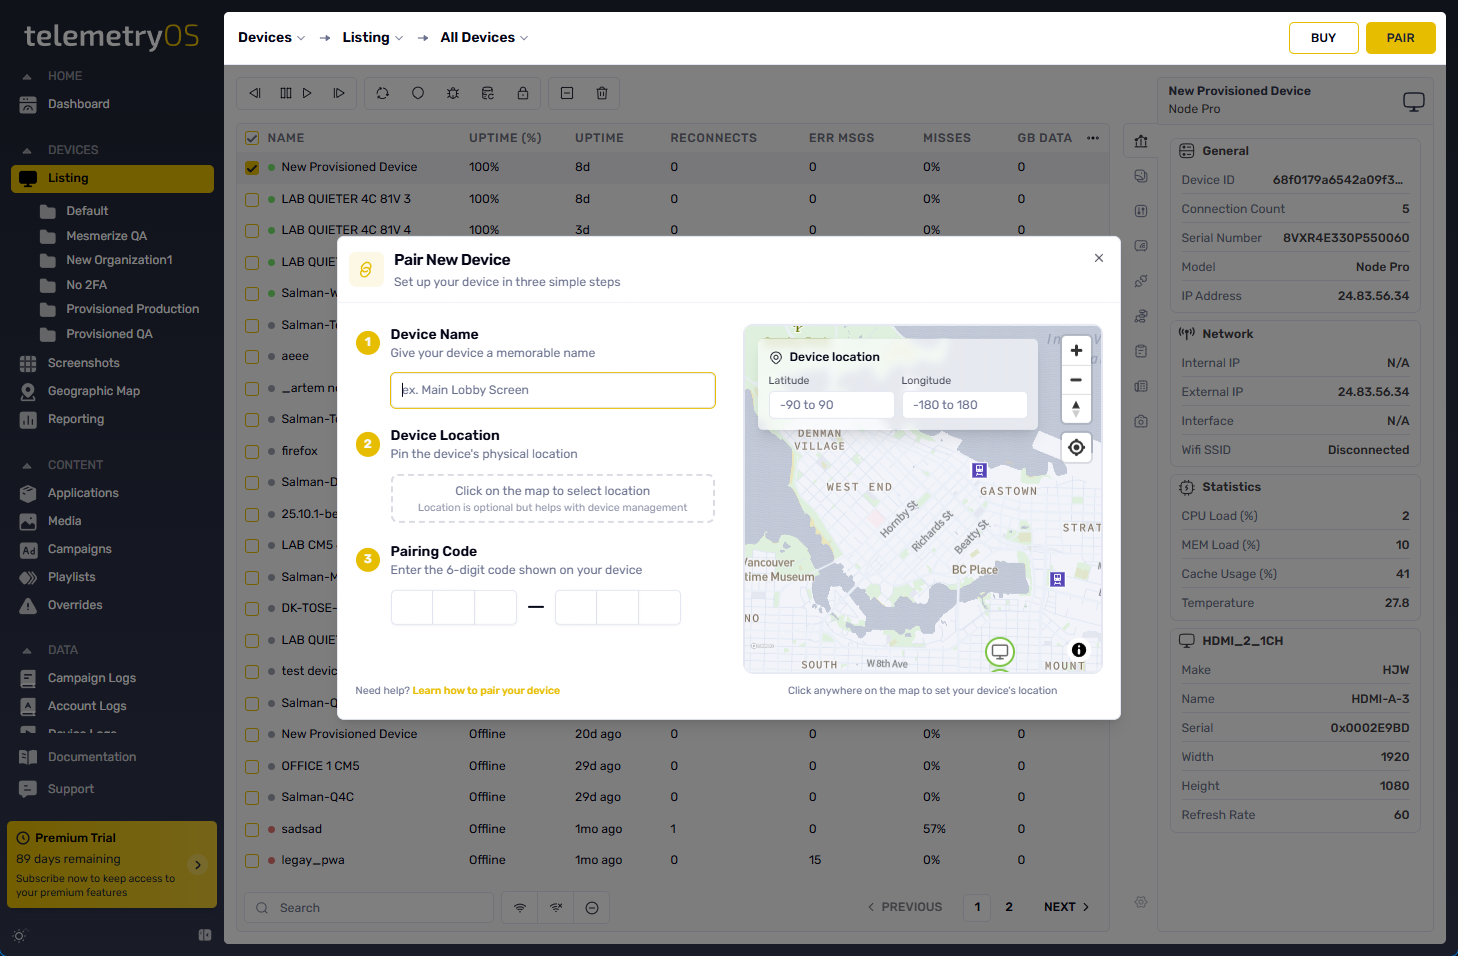Click the map attribution info icon
The height and width of the screenshot is (956, 1458).
(1079, 650)
